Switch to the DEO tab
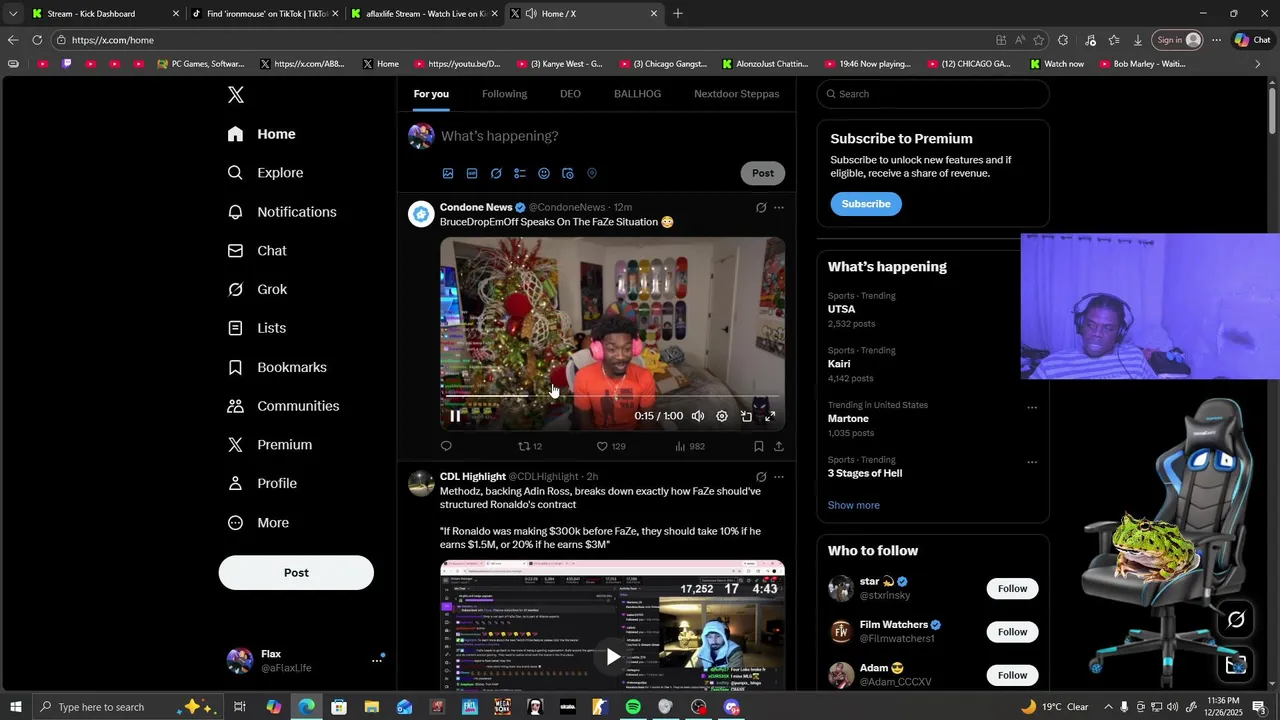This screenshot has width=1280, height=720. [570, 94]
